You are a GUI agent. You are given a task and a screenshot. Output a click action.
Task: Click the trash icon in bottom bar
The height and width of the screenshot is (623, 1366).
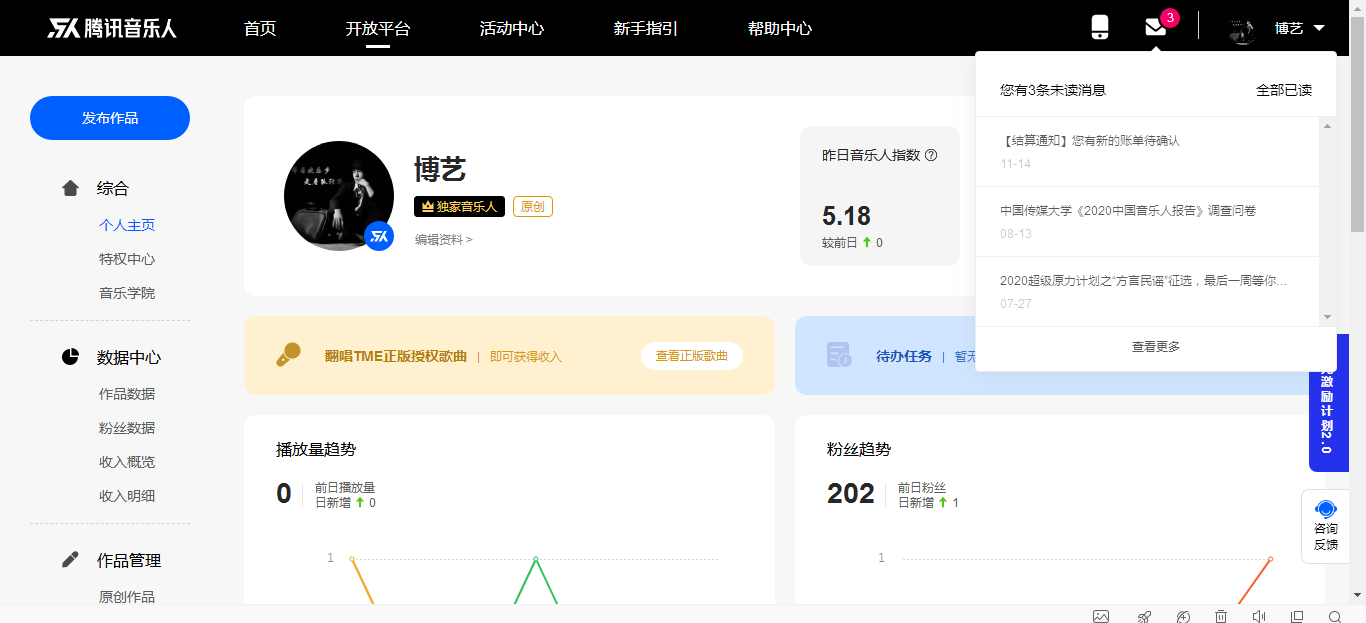coord(1221,616)
